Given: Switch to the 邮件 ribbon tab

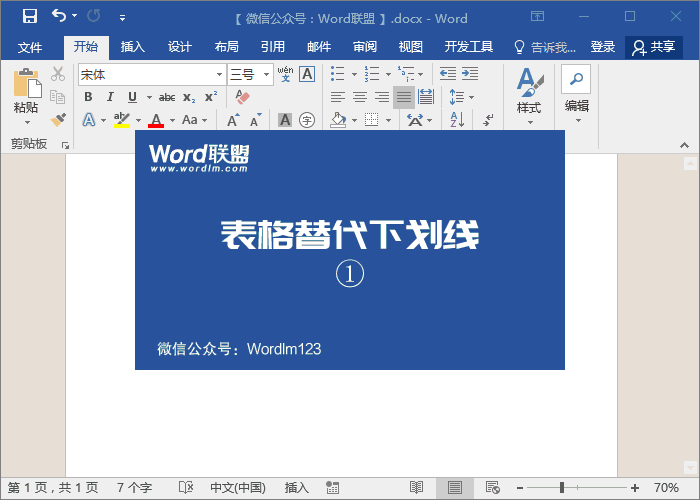Looking at the screenshot, I should tap(319, 47).
